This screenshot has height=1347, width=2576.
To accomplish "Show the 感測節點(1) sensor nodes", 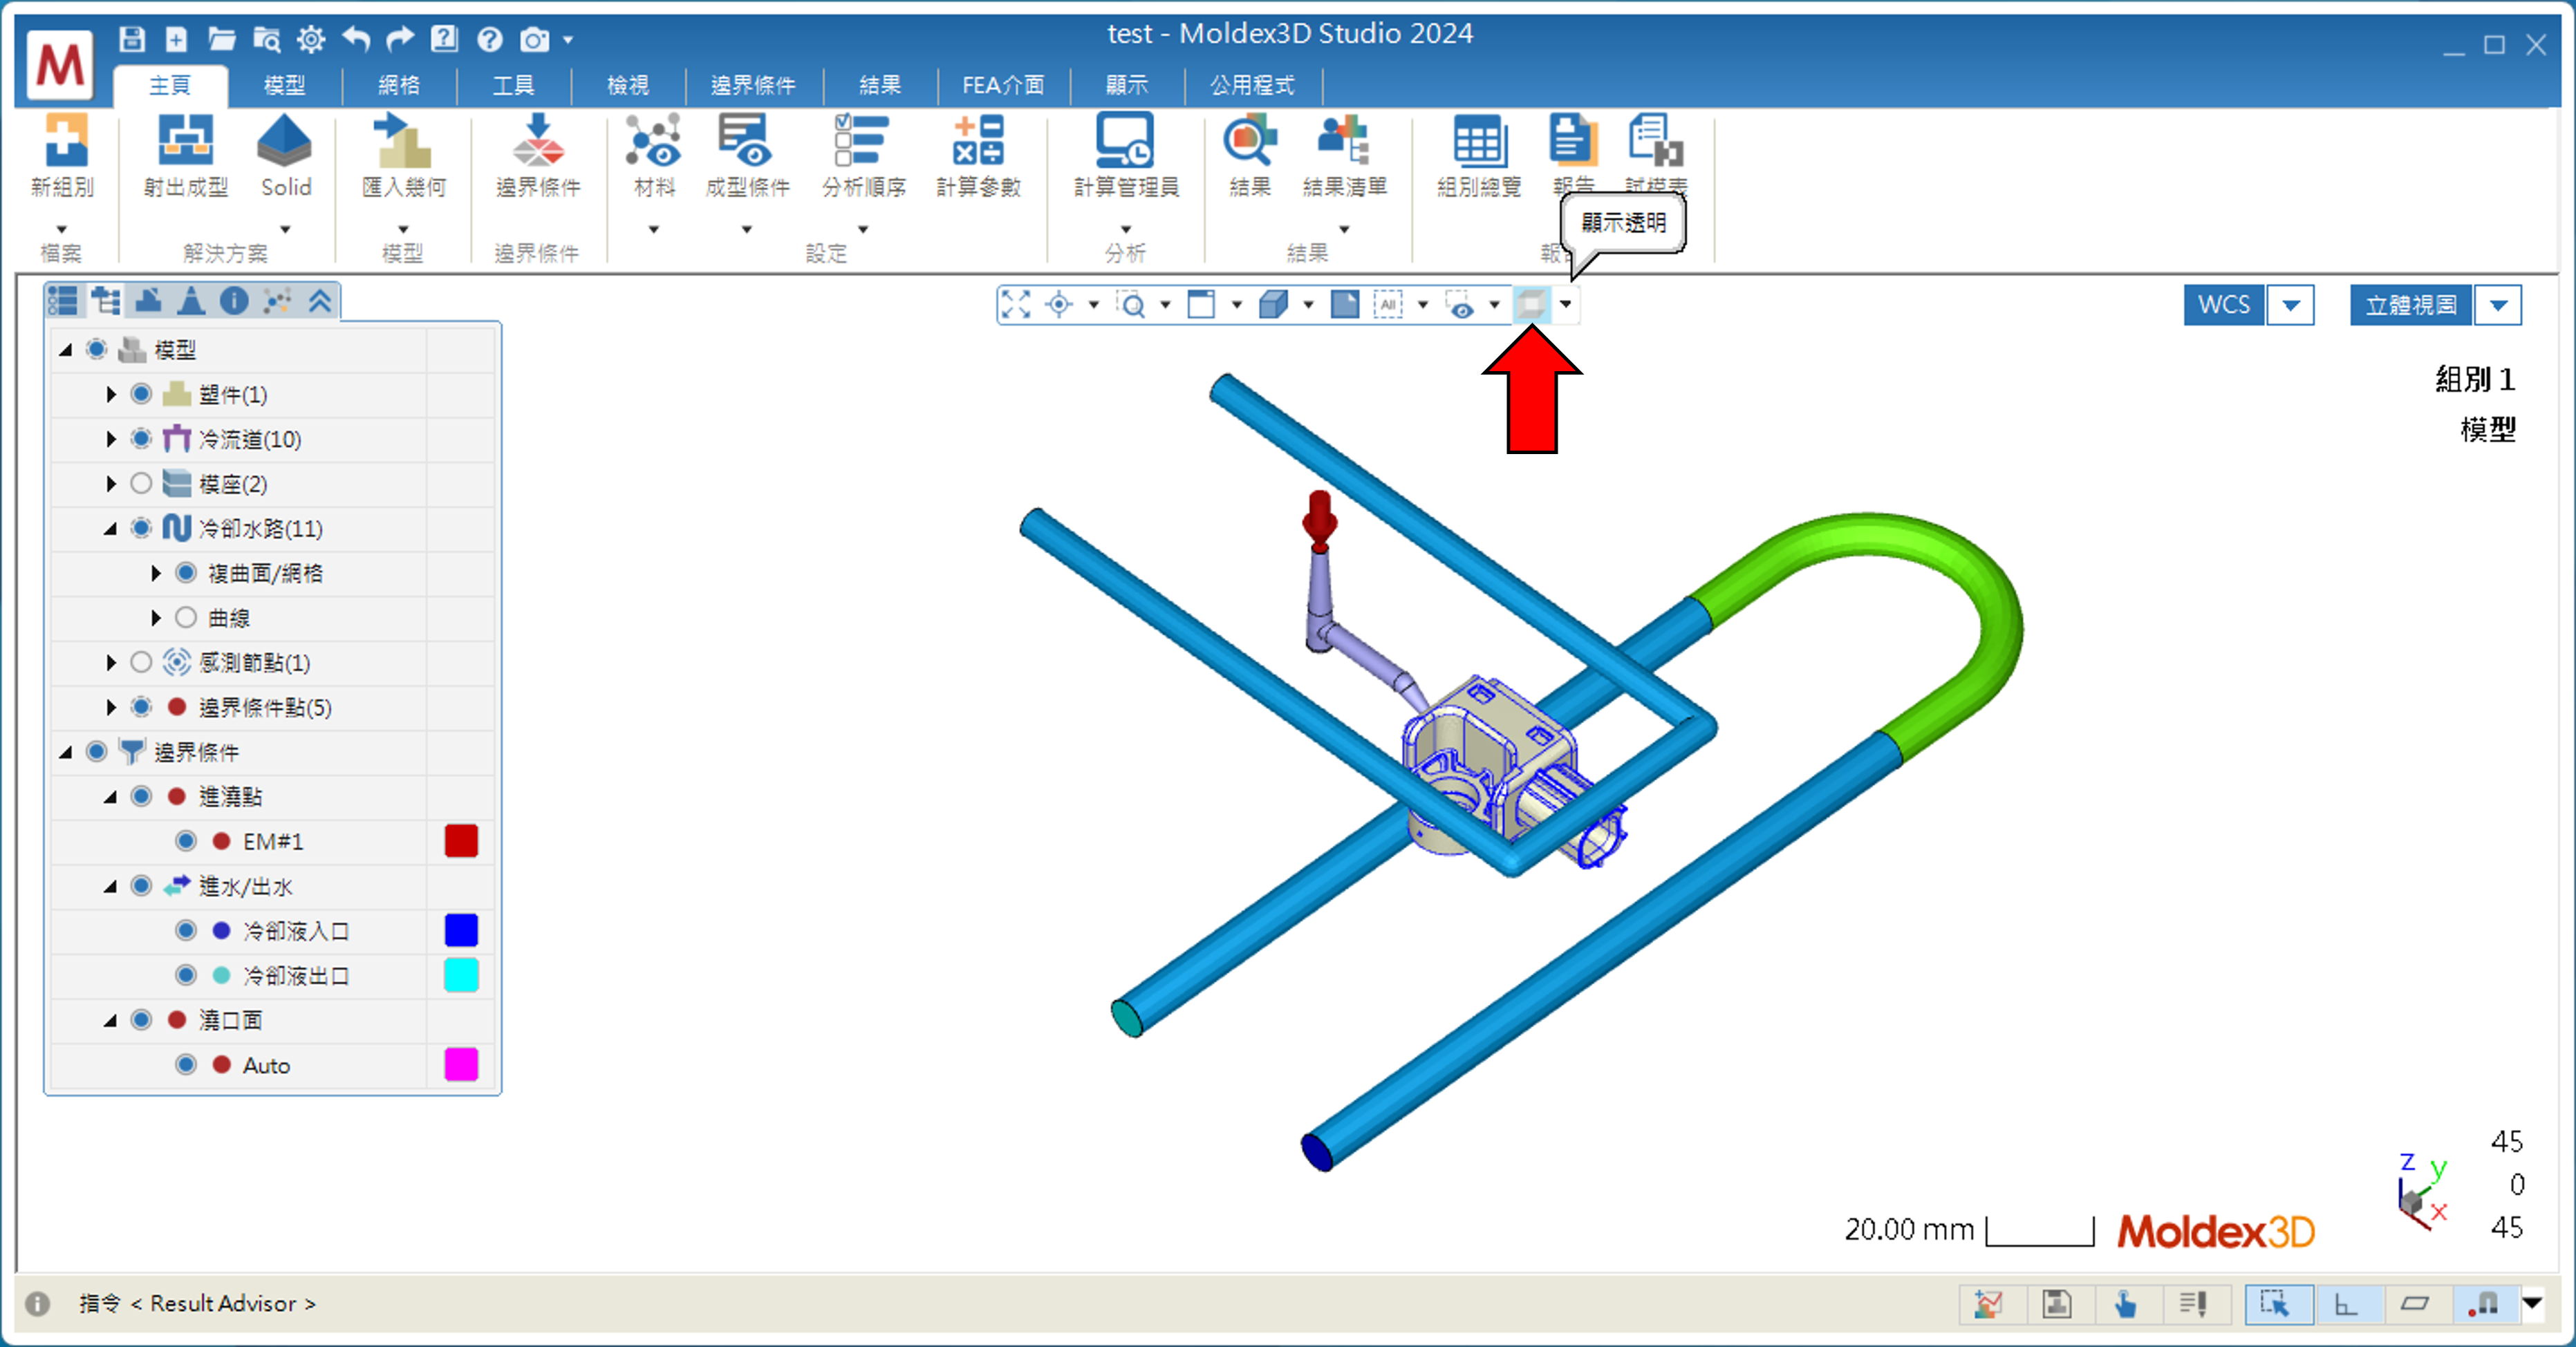I will (x=141, y=663).
